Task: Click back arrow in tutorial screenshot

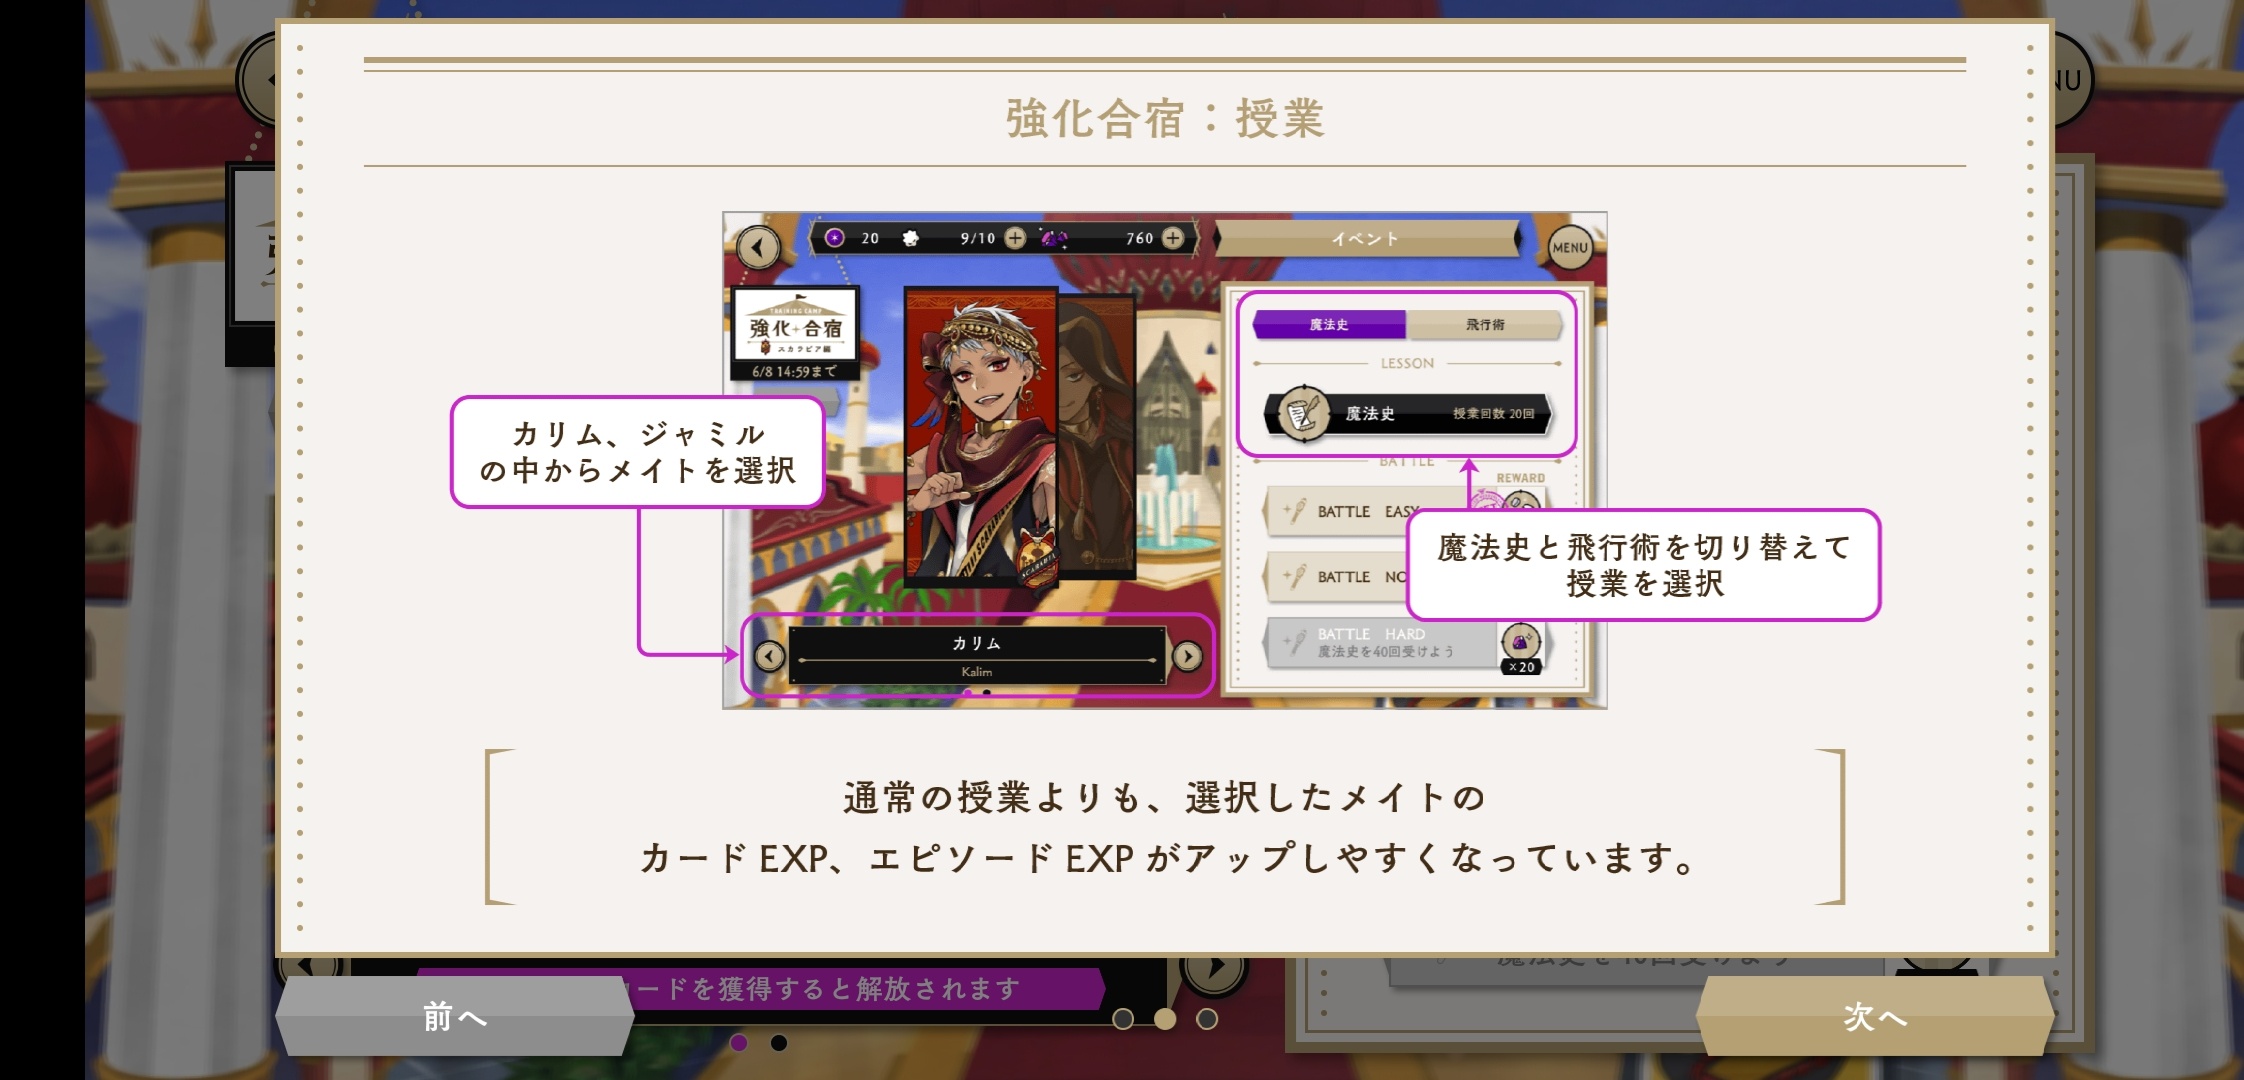Action: pos(758,247)
